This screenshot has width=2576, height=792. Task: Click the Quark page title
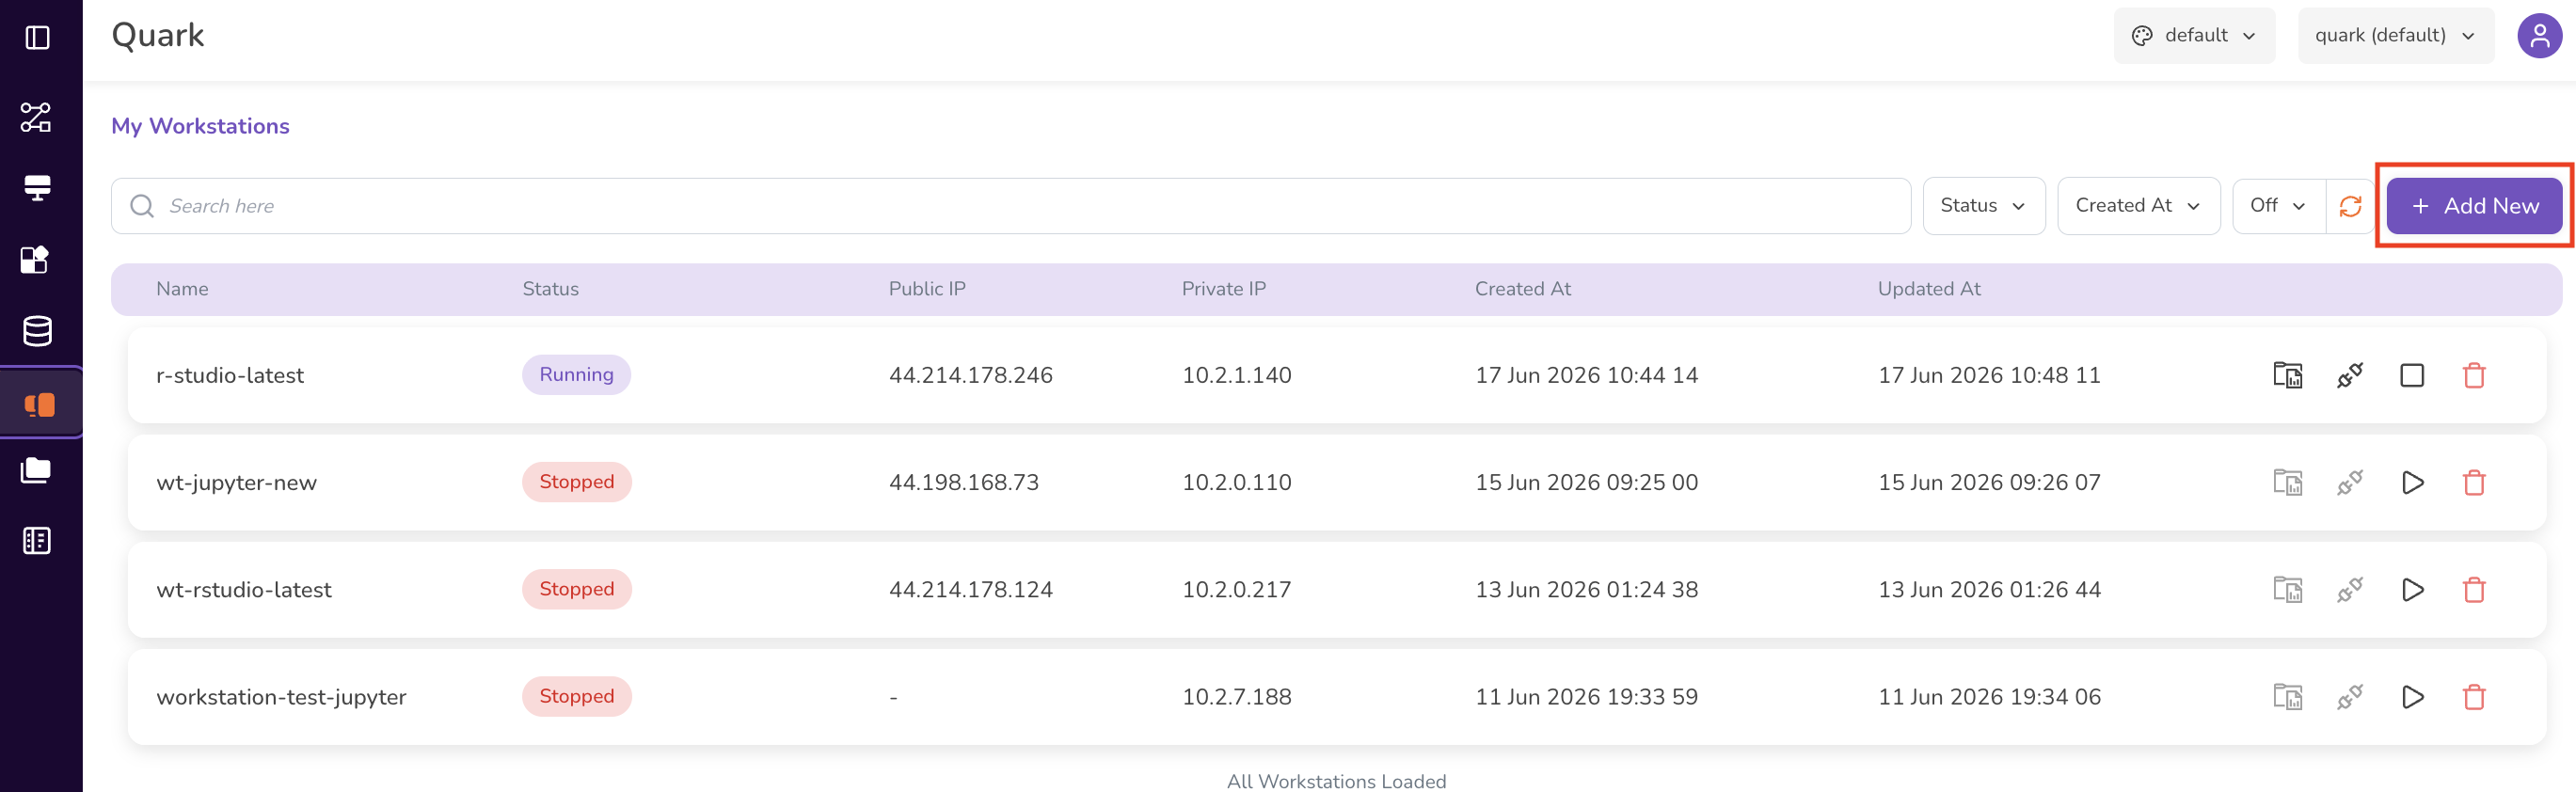pos(157,36)
